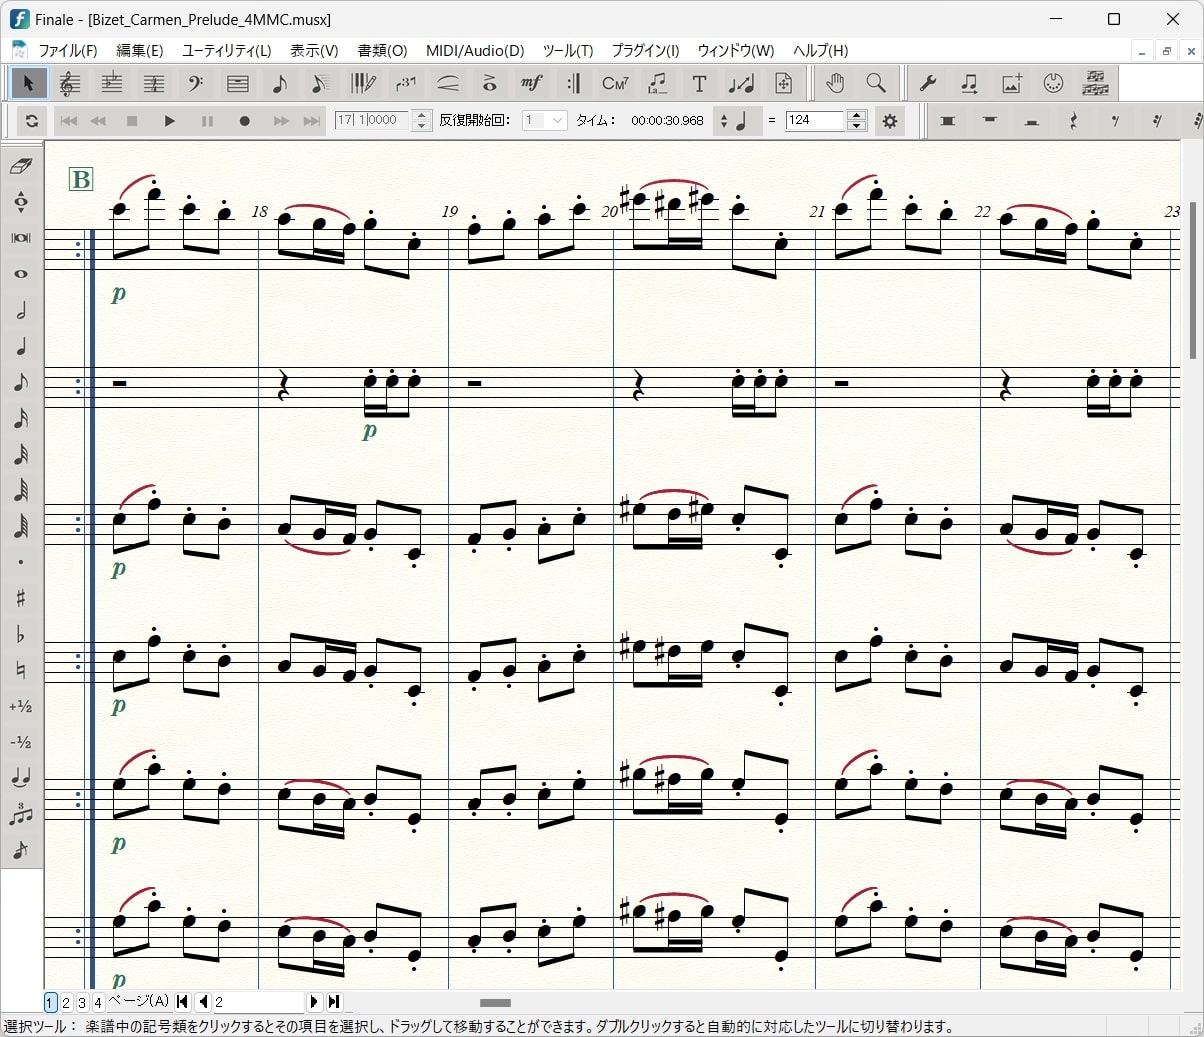Toggle the tie tool
The width and height of the screenshot is (1204, 1037).
coord(21,778)
